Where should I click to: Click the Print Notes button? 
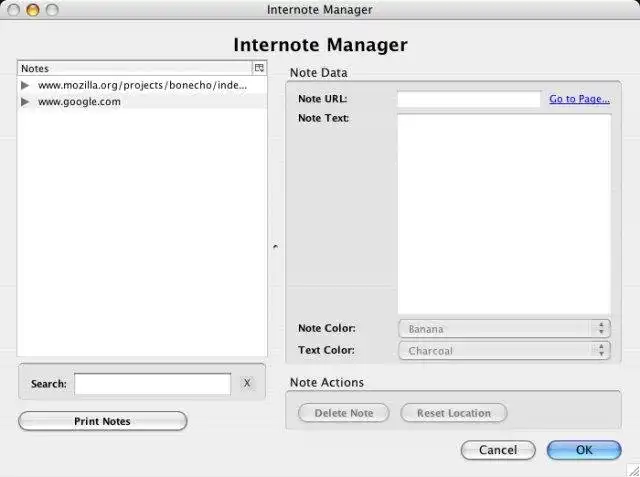coord(103,421)
